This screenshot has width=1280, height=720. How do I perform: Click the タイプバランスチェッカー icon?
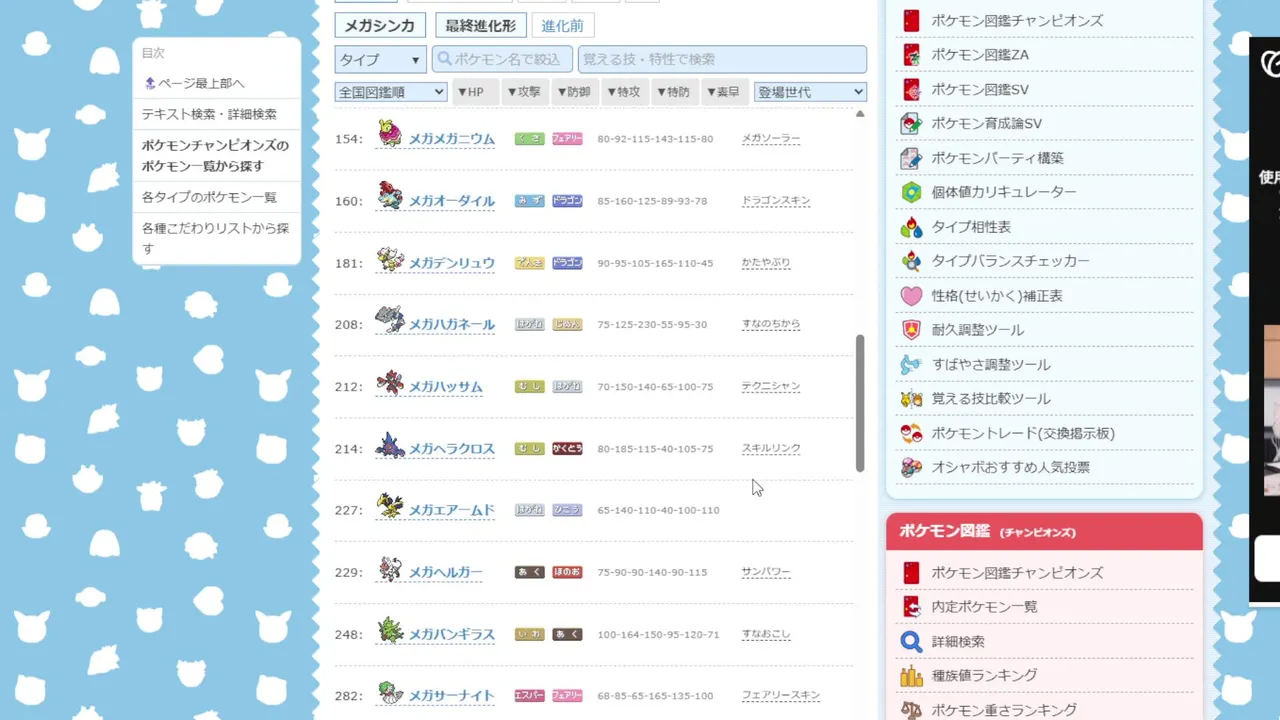tap(911, 261)
